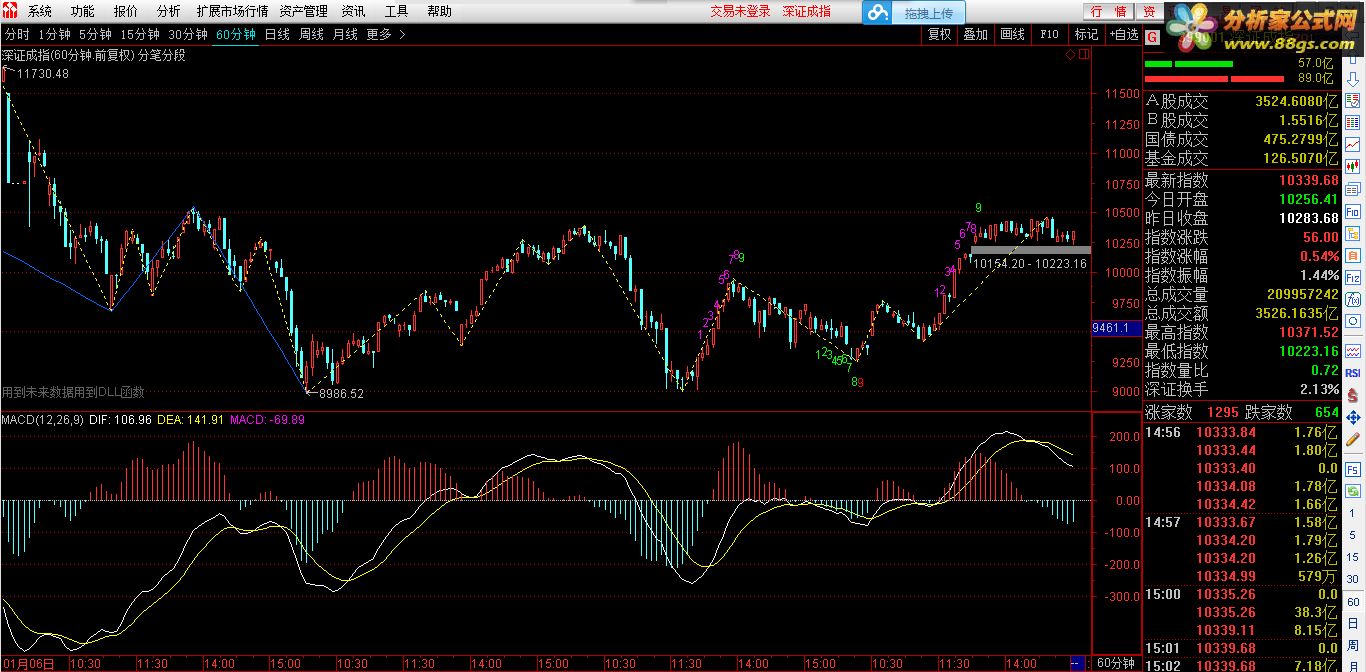Viewport: 1366px width, 672px height.
Task: Switch to the 30分钟 period tab
Action: (x=188, y=34)
